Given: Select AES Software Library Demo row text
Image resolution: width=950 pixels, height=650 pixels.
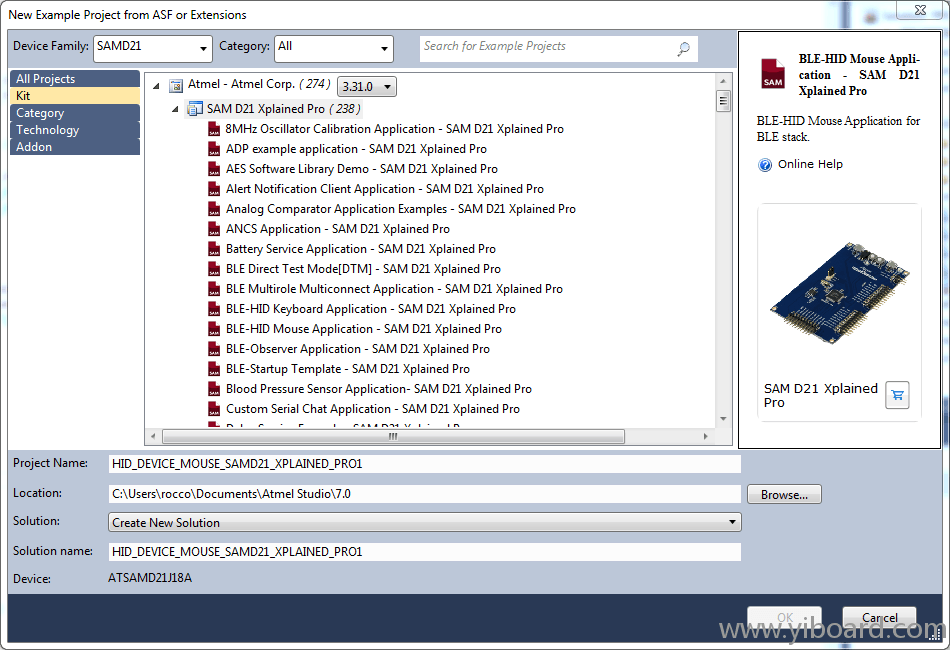Looking at the screenshot, I should 362,169.
